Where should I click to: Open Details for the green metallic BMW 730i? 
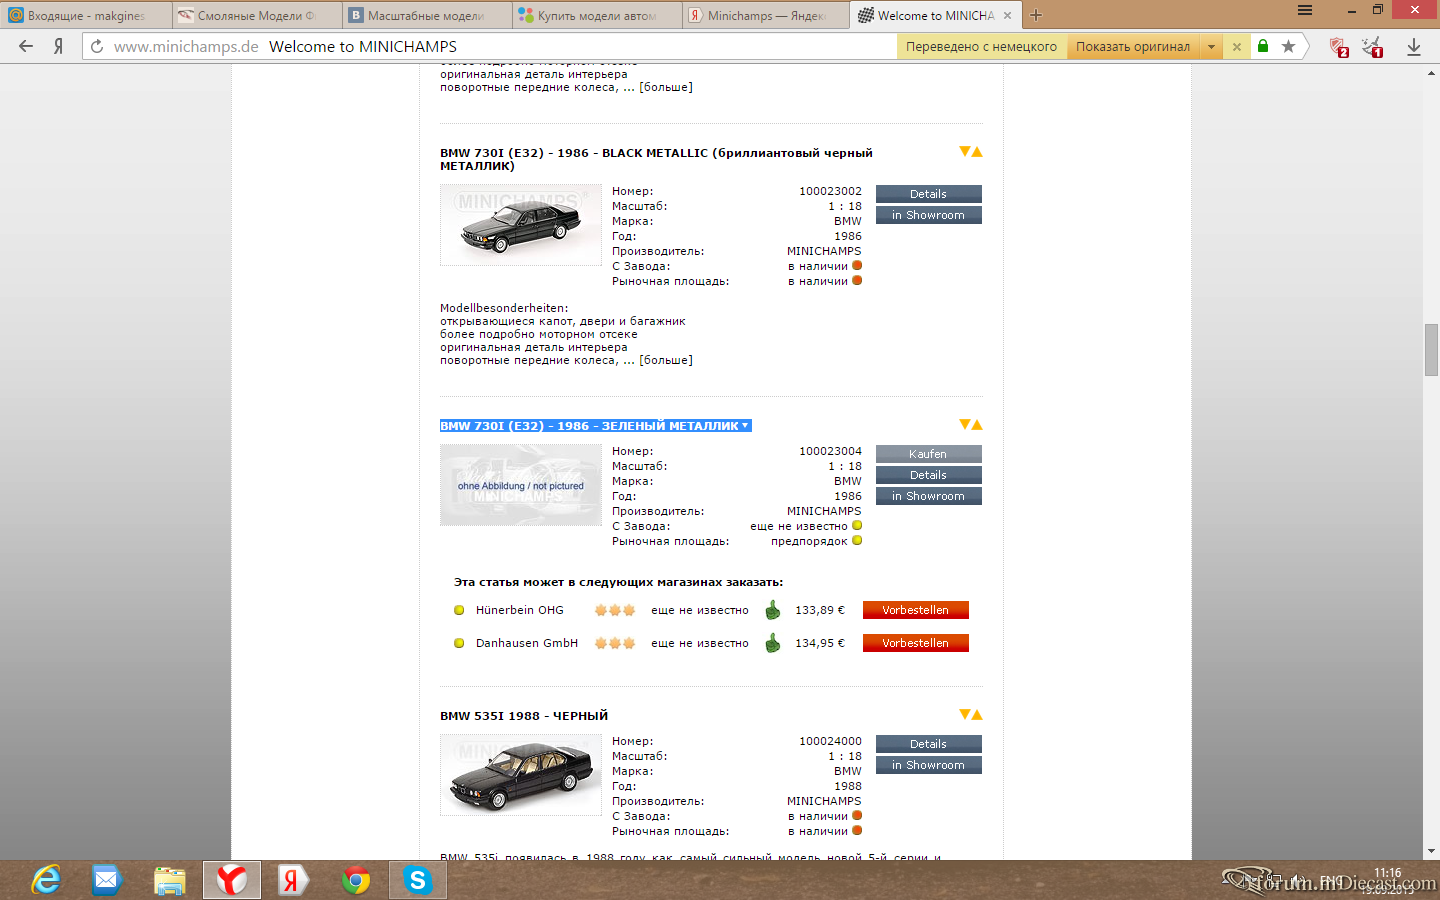[928, 475]
